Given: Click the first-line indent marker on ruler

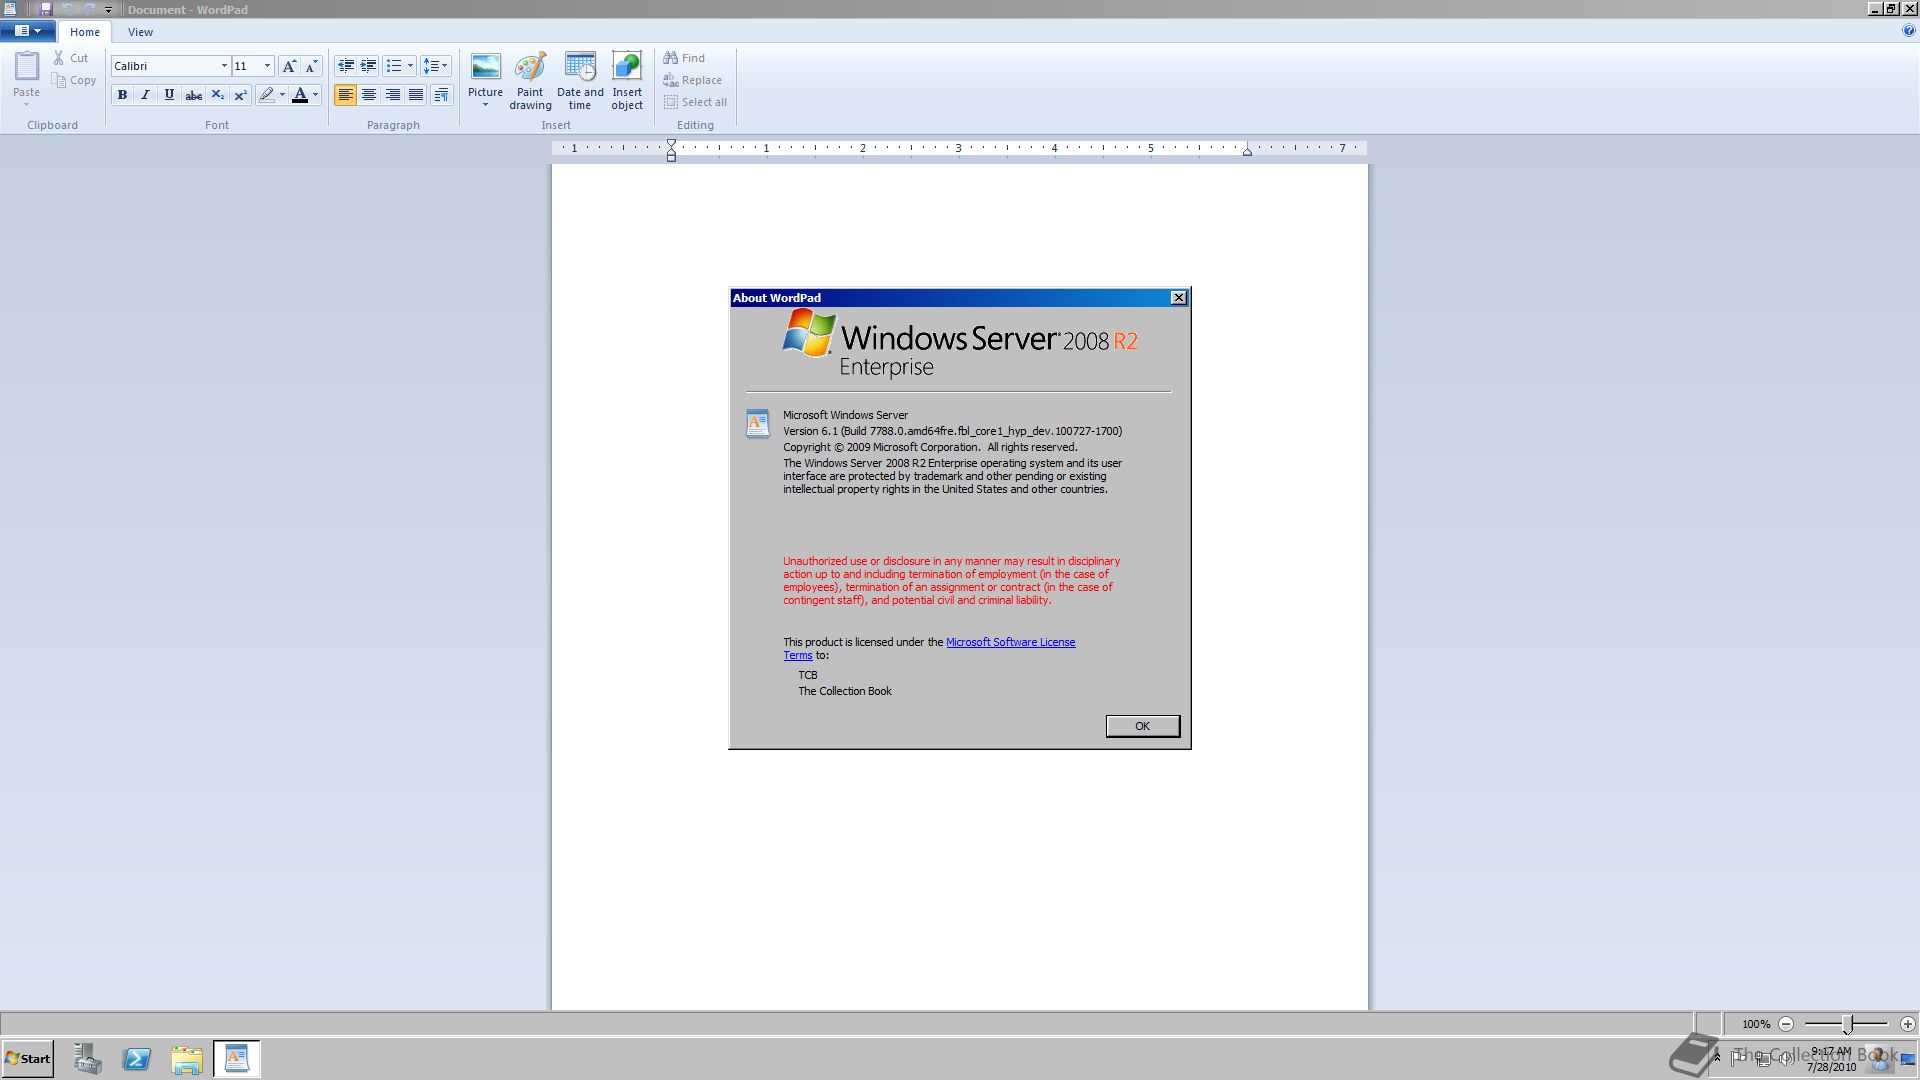Looking at the screenshot, I should point(672,144).
